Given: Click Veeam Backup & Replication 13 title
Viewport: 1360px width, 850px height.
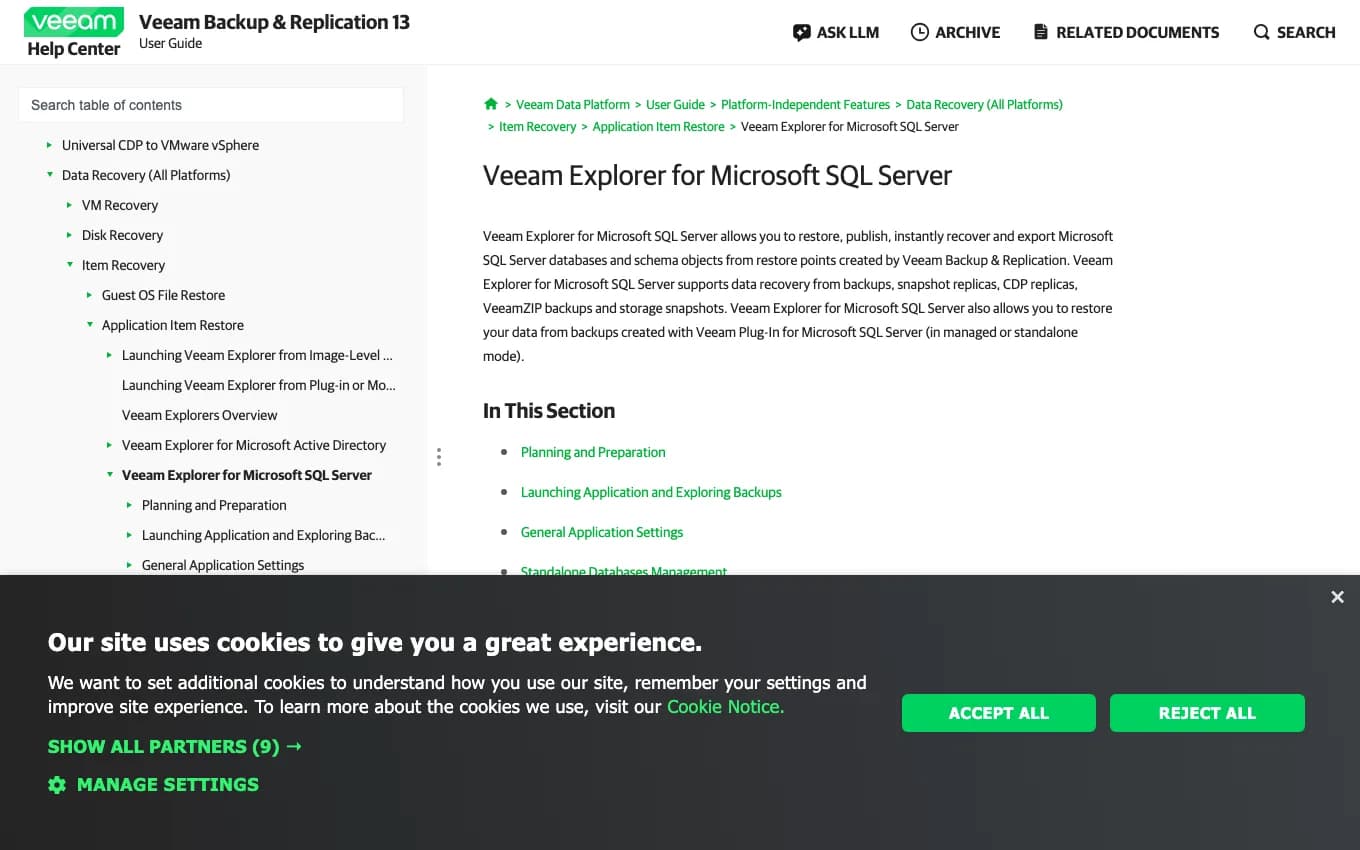Looking at the screenshot, I should 274,22.
